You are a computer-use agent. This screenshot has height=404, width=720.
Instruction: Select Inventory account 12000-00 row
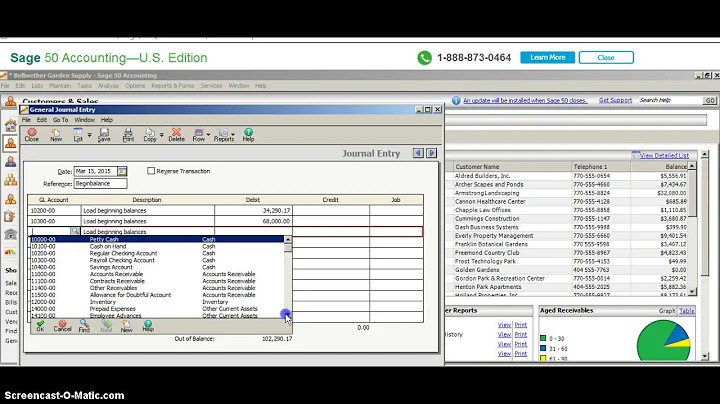click(157, 302)
